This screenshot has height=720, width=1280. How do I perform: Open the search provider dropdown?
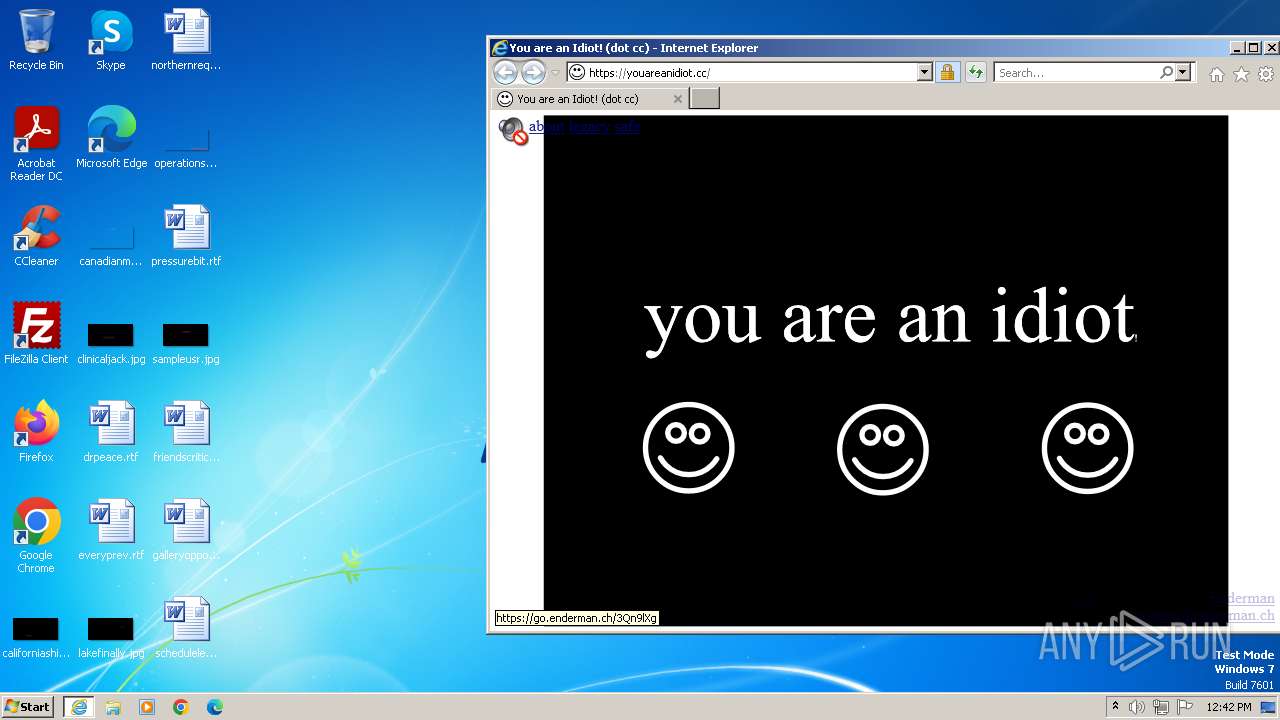pos(1183,72)
